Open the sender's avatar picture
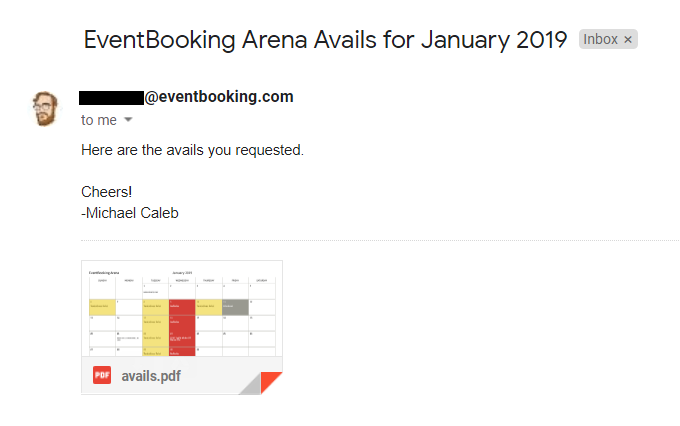The height and width of the screenshot is (426, 680). tap(45, 108)
